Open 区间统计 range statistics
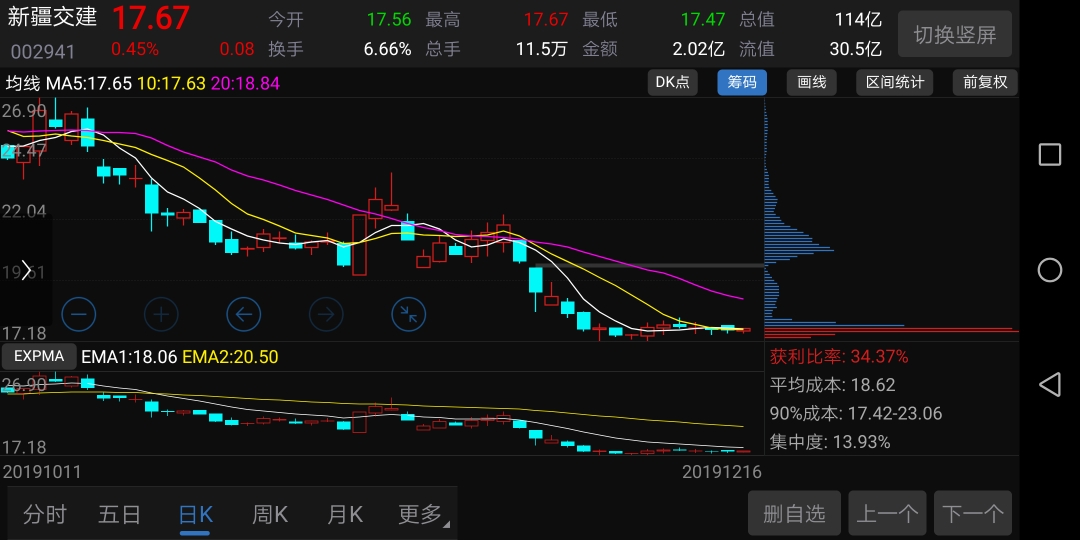 pos(895,83)
